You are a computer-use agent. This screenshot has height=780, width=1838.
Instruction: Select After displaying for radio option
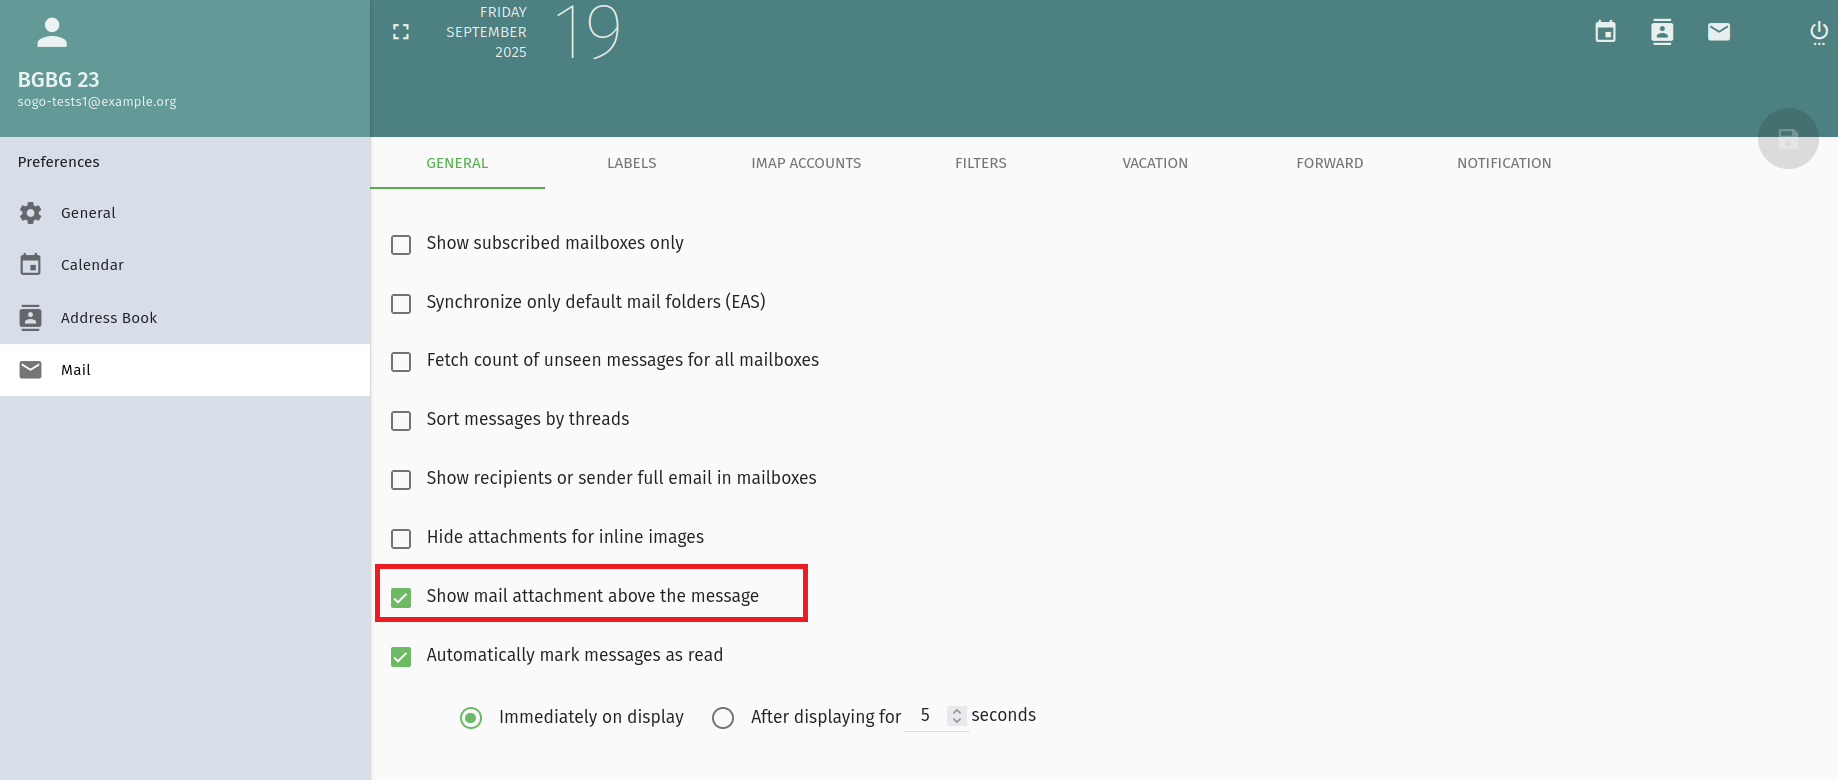coord(723,718)
